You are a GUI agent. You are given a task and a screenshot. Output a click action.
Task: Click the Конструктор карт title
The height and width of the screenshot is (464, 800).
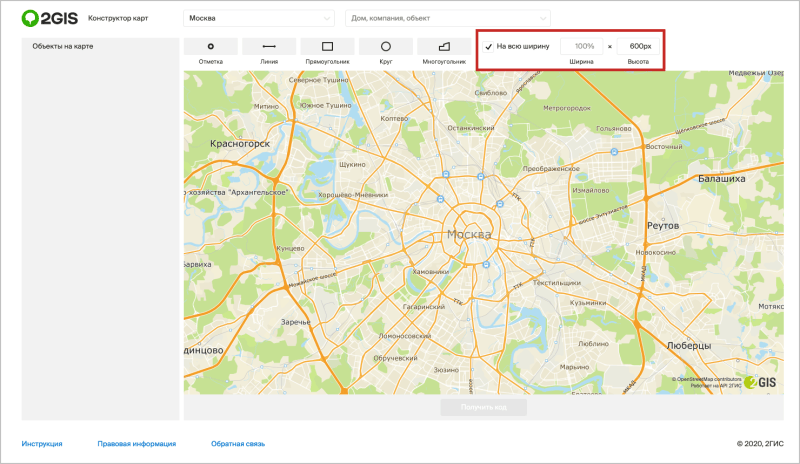pos(118,18)
